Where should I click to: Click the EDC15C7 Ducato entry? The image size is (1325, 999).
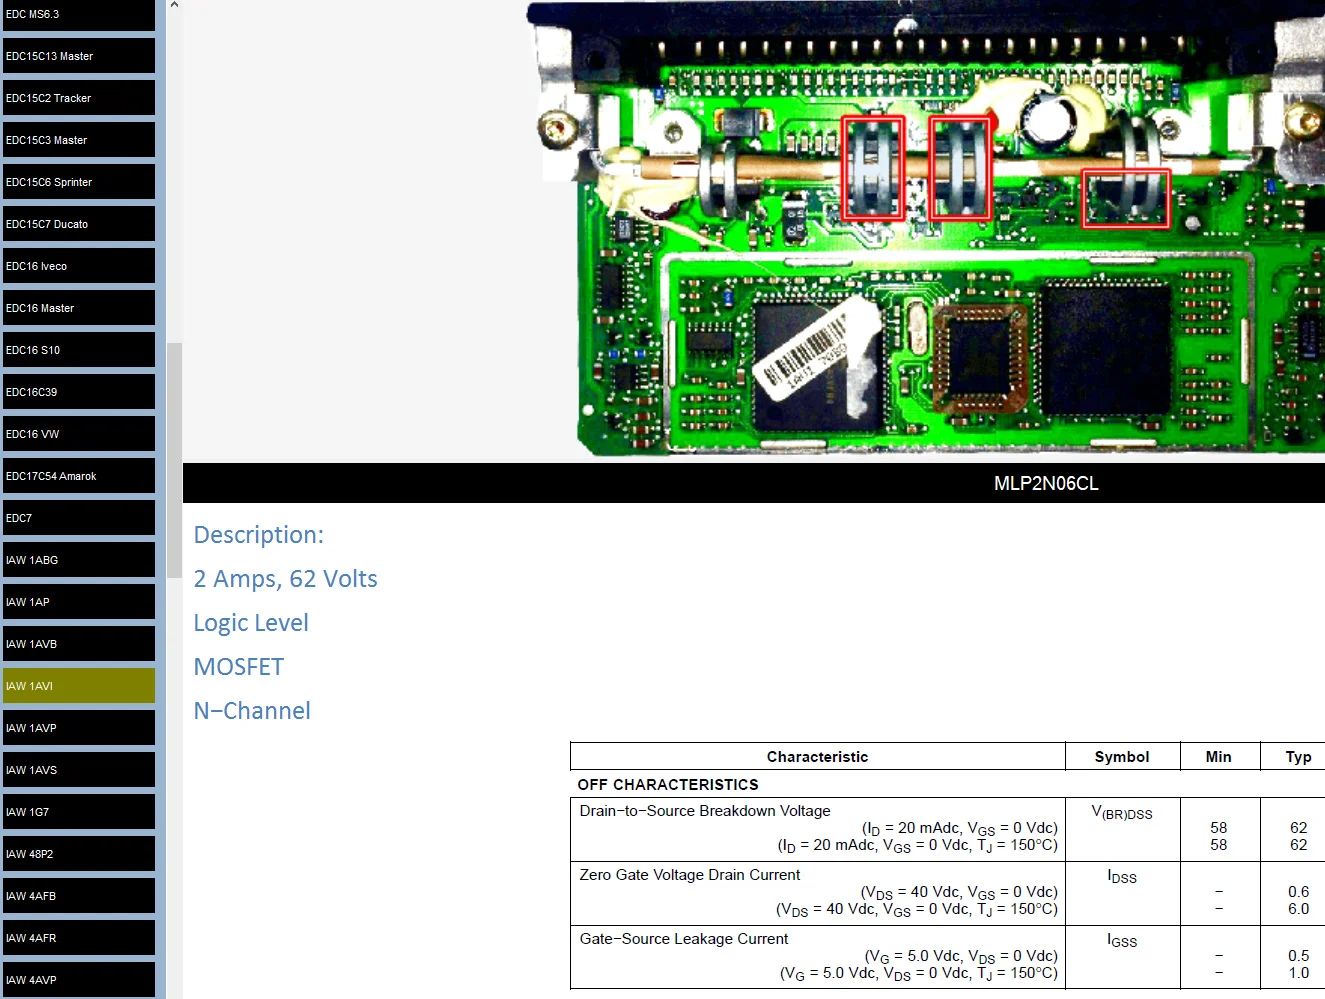(79, 224)
